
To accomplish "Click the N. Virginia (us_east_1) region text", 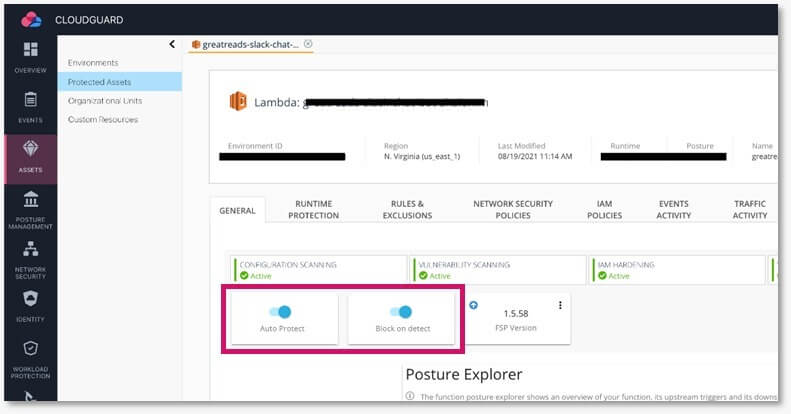I will tap(422, 156).
